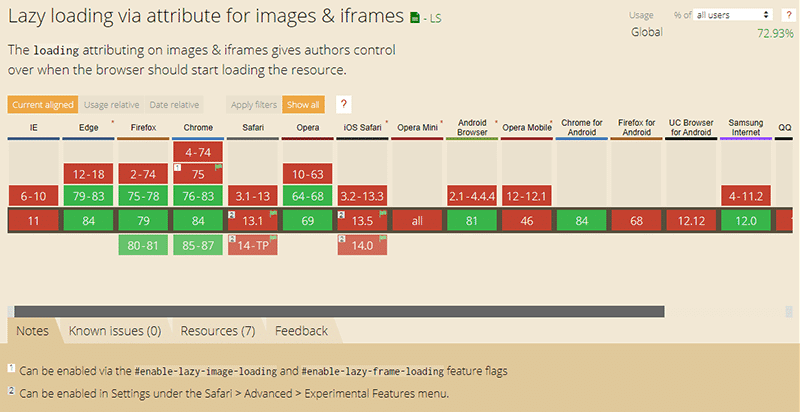
Task: Select the Chrome 85-87 future version cell
Action: pos(198,245)
